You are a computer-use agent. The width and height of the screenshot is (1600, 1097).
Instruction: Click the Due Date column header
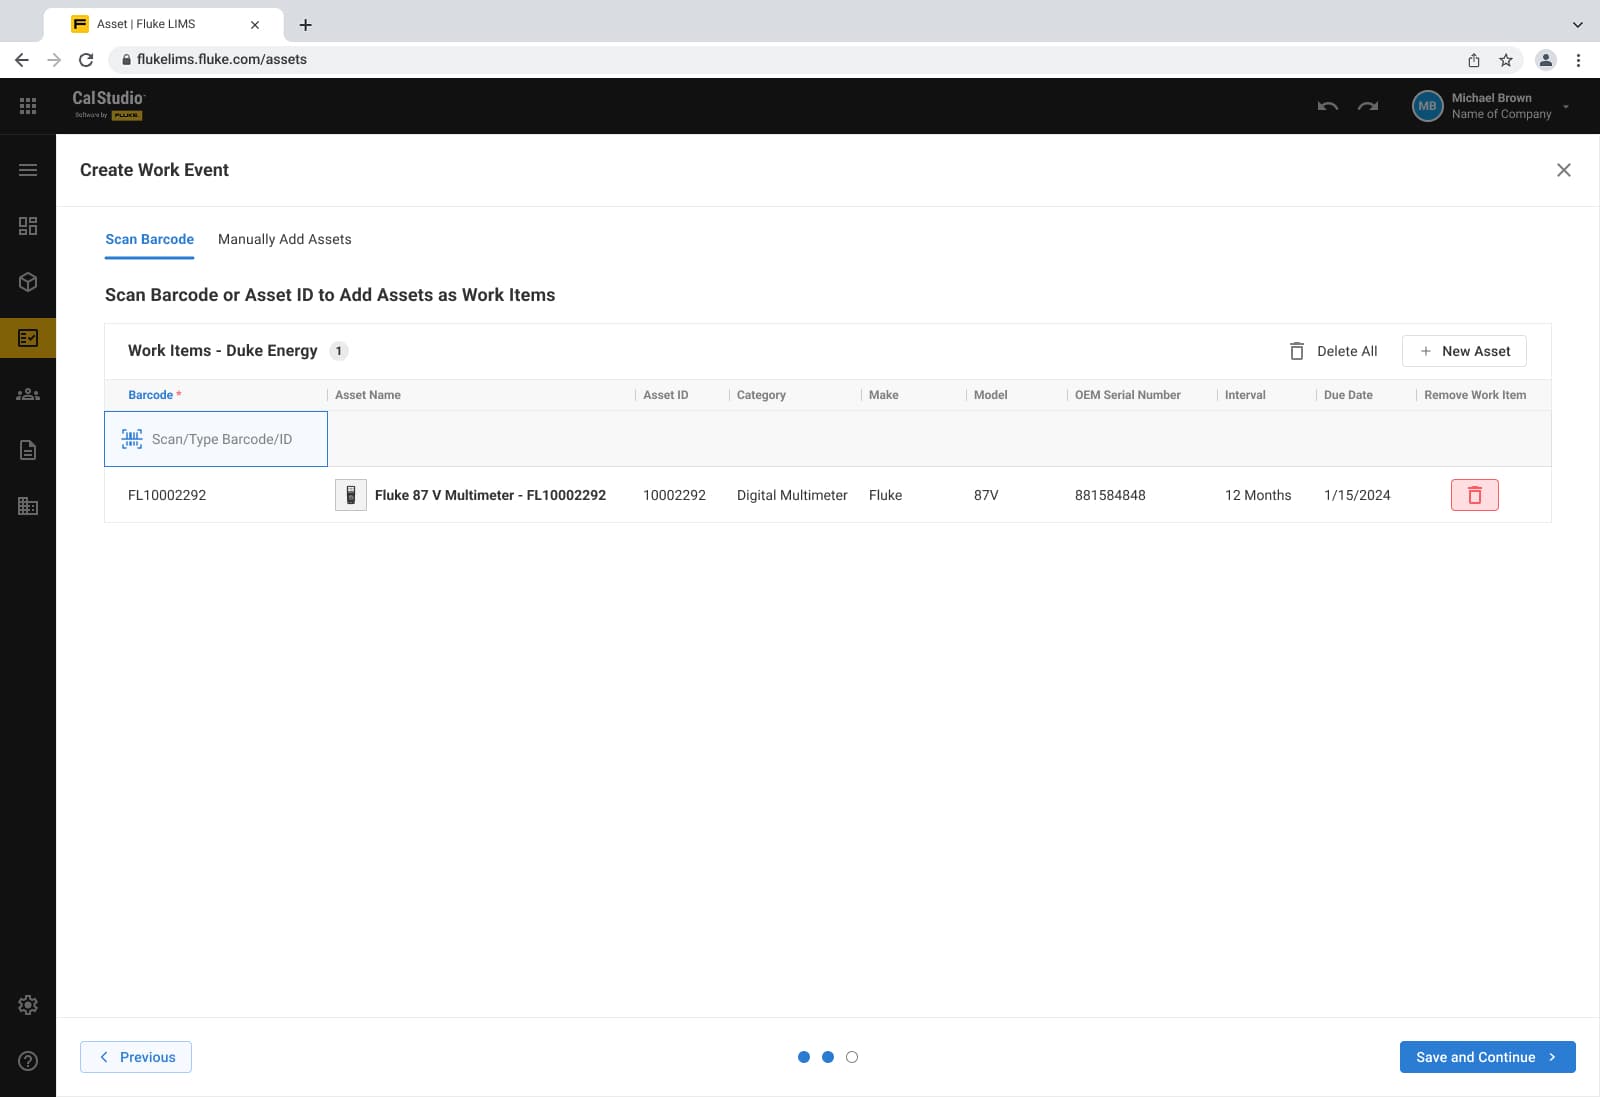(x=1348, y=395)
